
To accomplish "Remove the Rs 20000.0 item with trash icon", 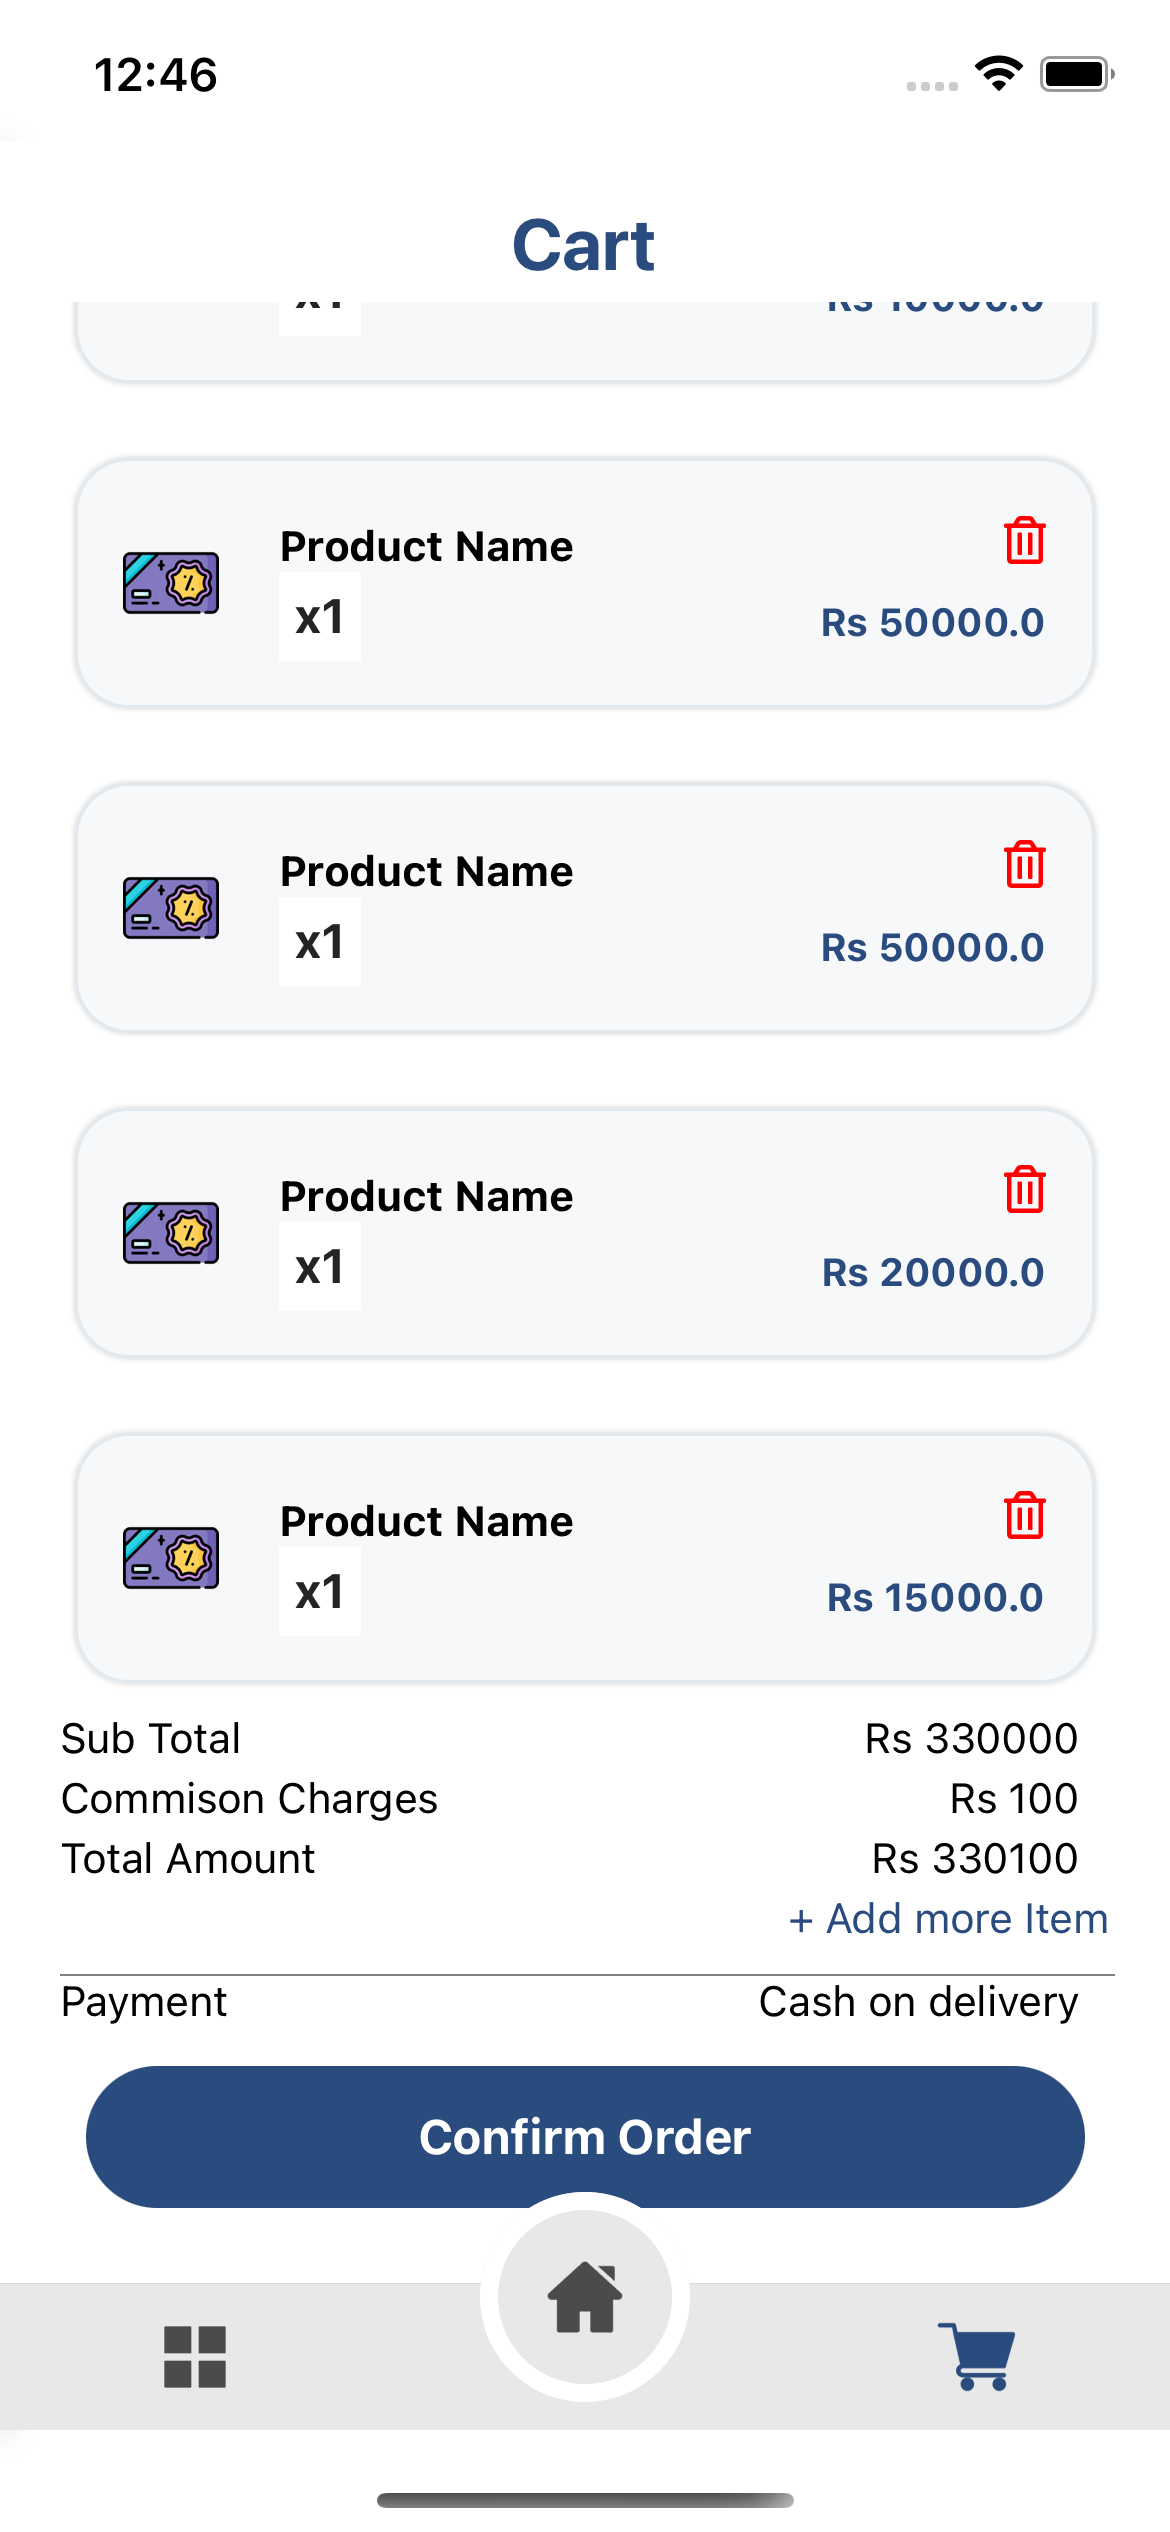I will coord(1024,1190).
